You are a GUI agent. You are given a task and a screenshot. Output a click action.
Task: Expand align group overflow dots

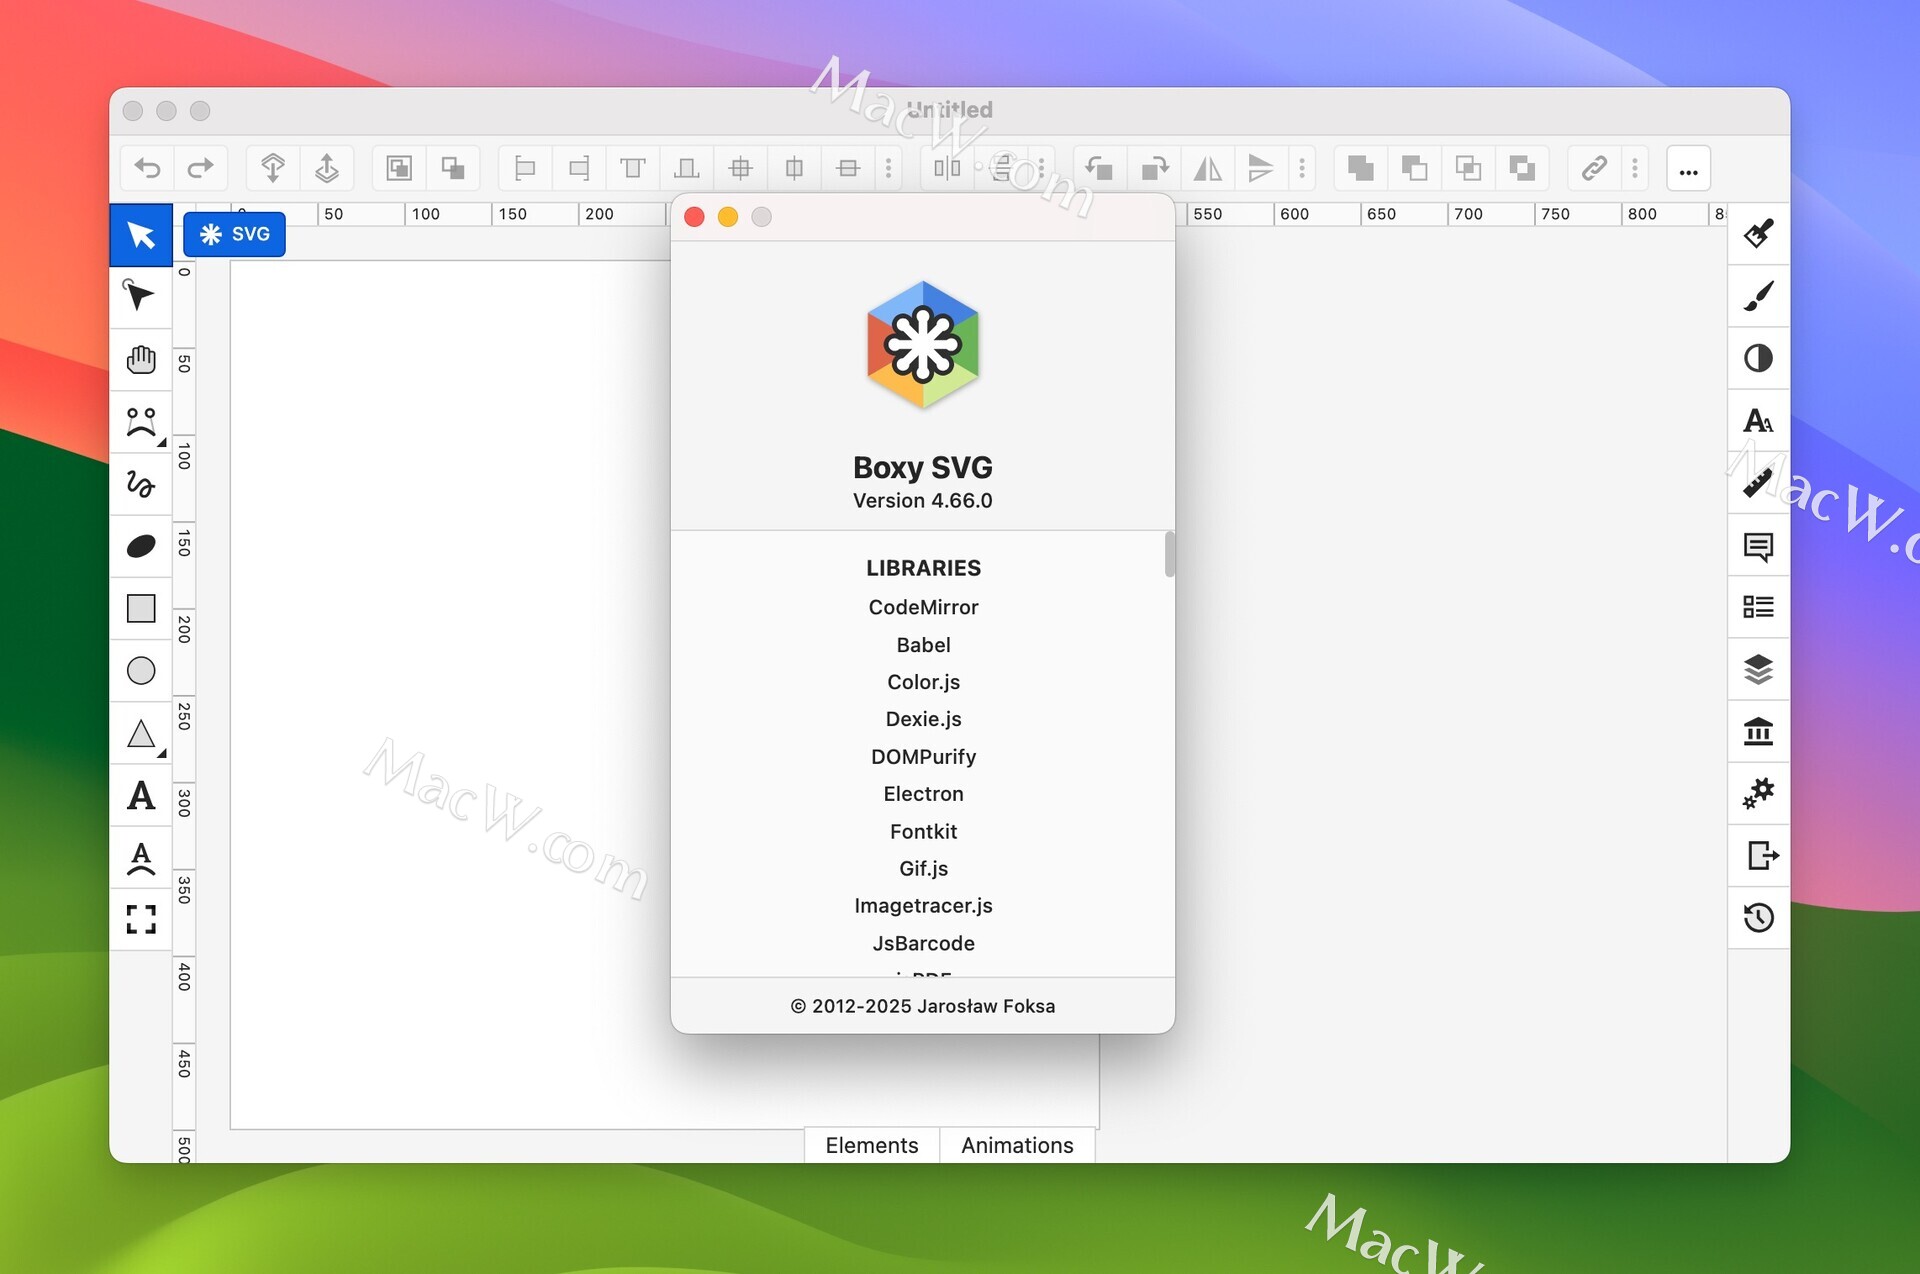coord(889,168)
